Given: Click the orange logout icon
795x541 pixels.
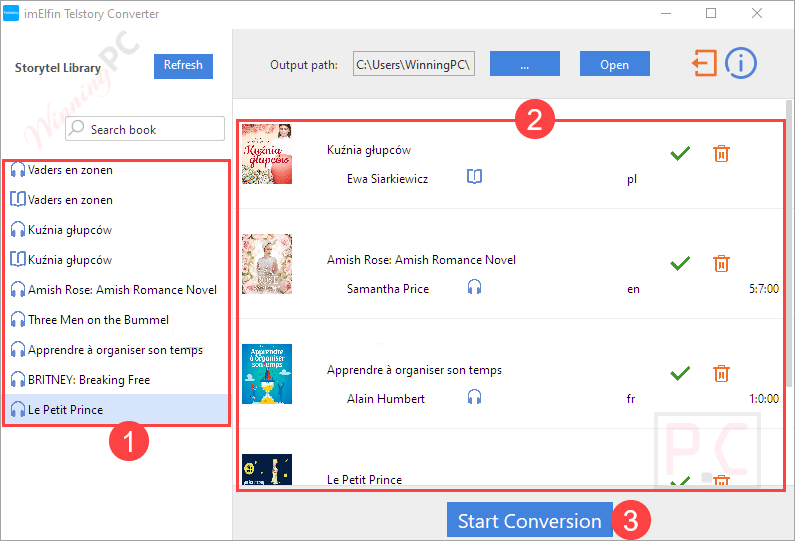Looking at the screenshot, I should click(704, 63).
